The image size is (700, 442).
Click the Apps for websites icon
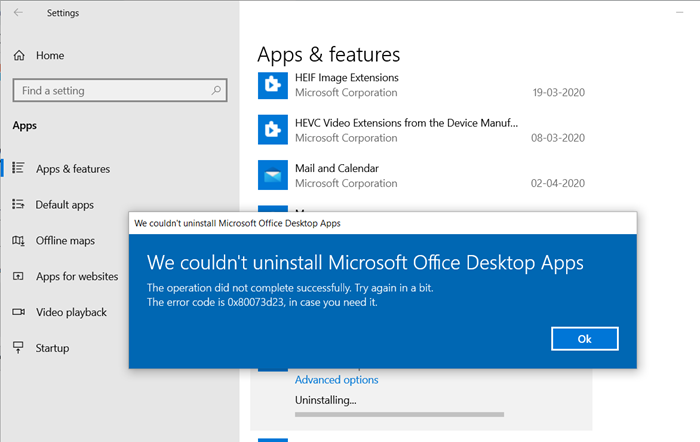point(18,277)
